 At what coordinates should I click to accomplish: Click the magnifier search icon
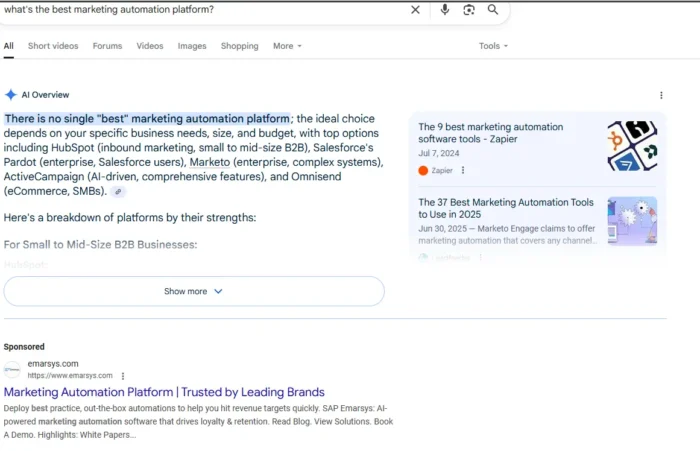(x=493, y=10)
